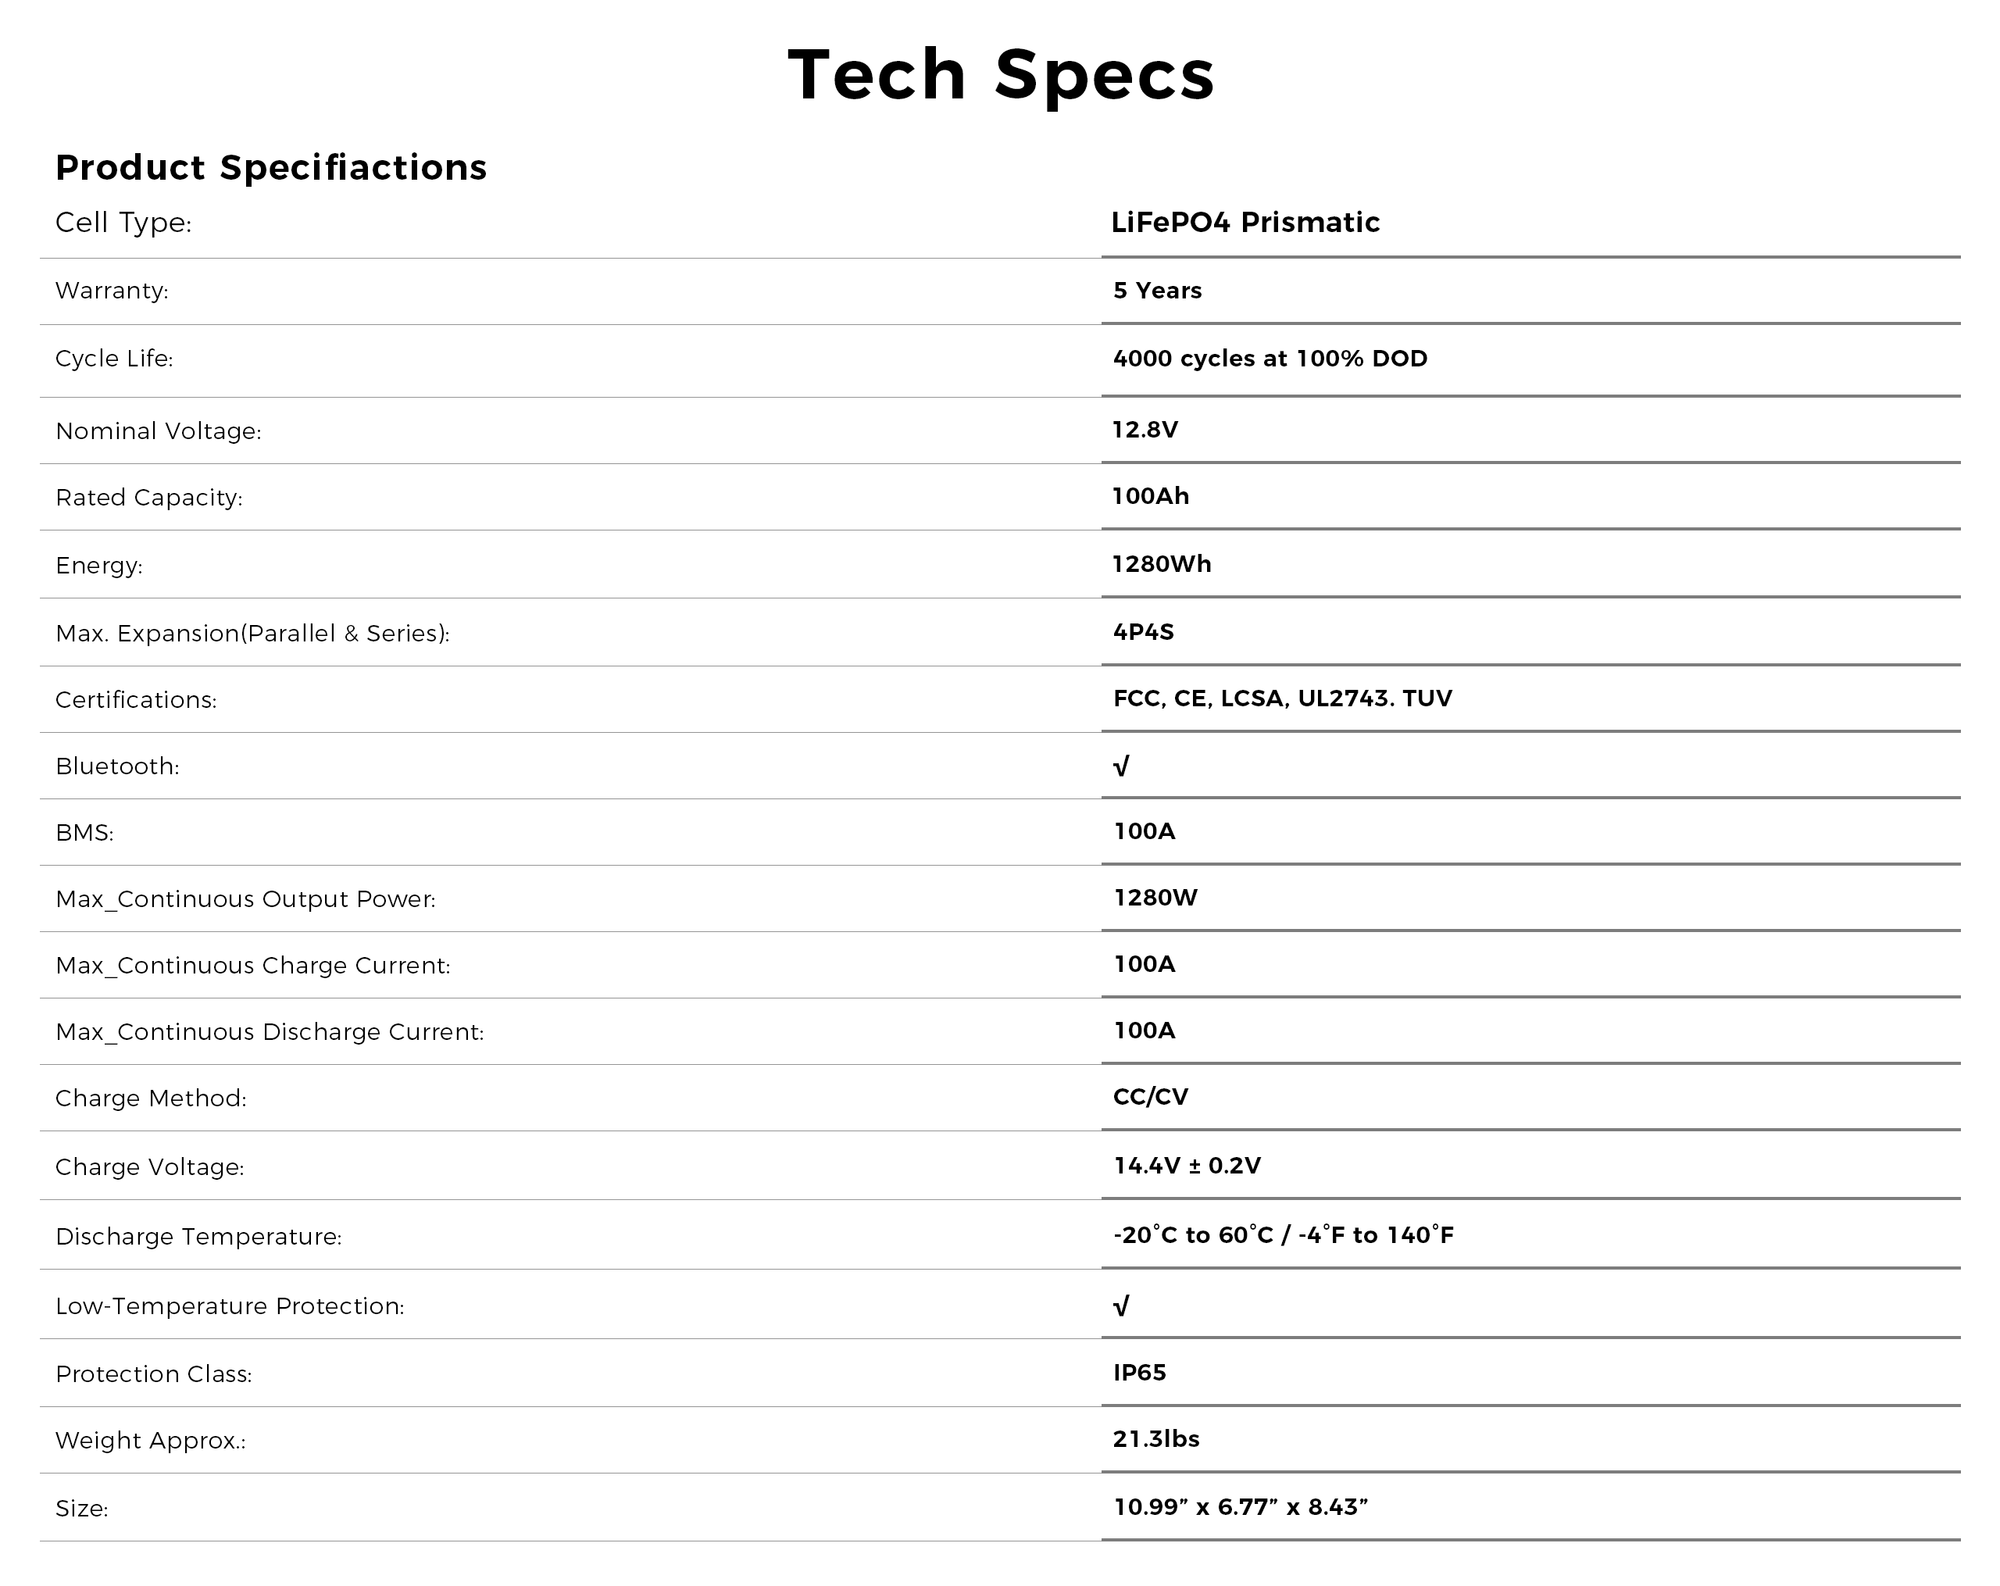
Task: Select the 1280Wh energy value
Action: pos(1161,564)
